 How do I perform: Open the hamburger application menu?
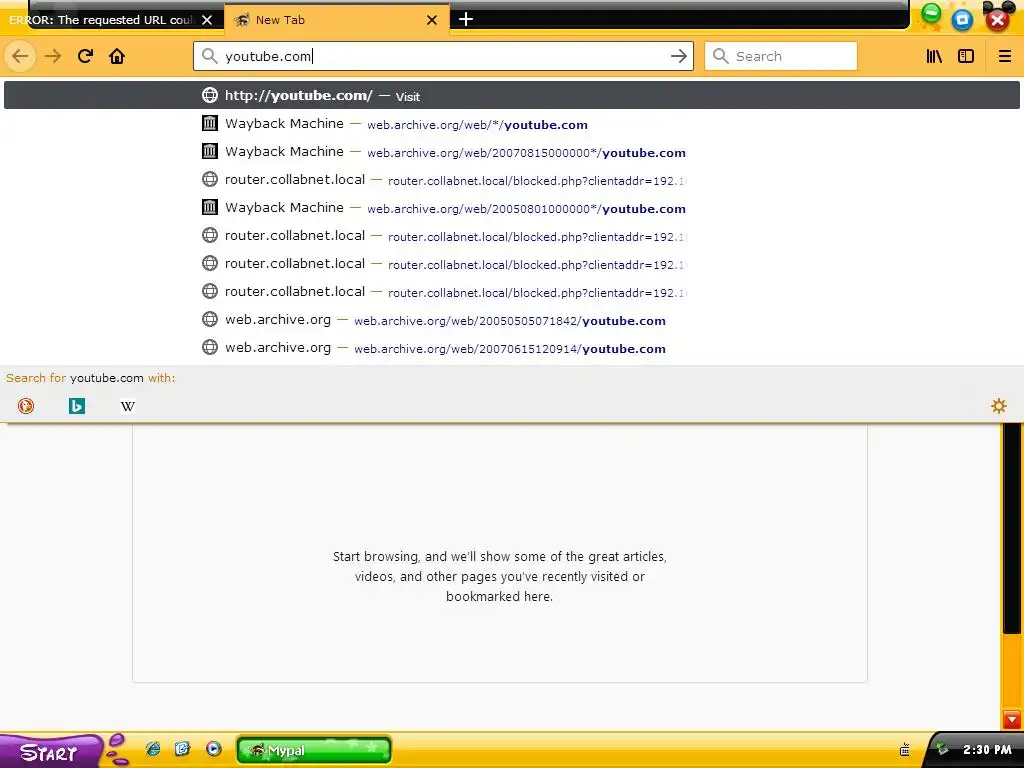1004,56
